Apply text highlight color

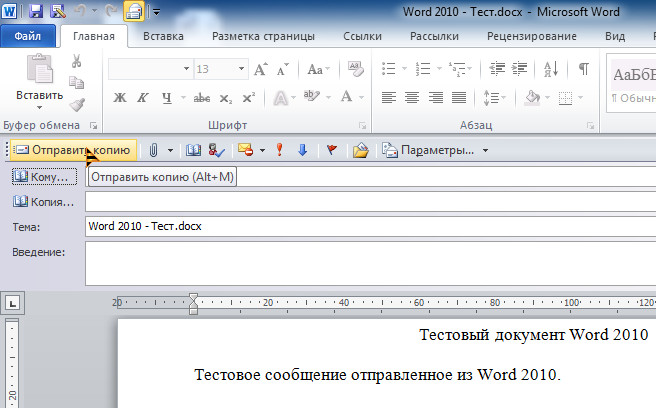point(312,98)
